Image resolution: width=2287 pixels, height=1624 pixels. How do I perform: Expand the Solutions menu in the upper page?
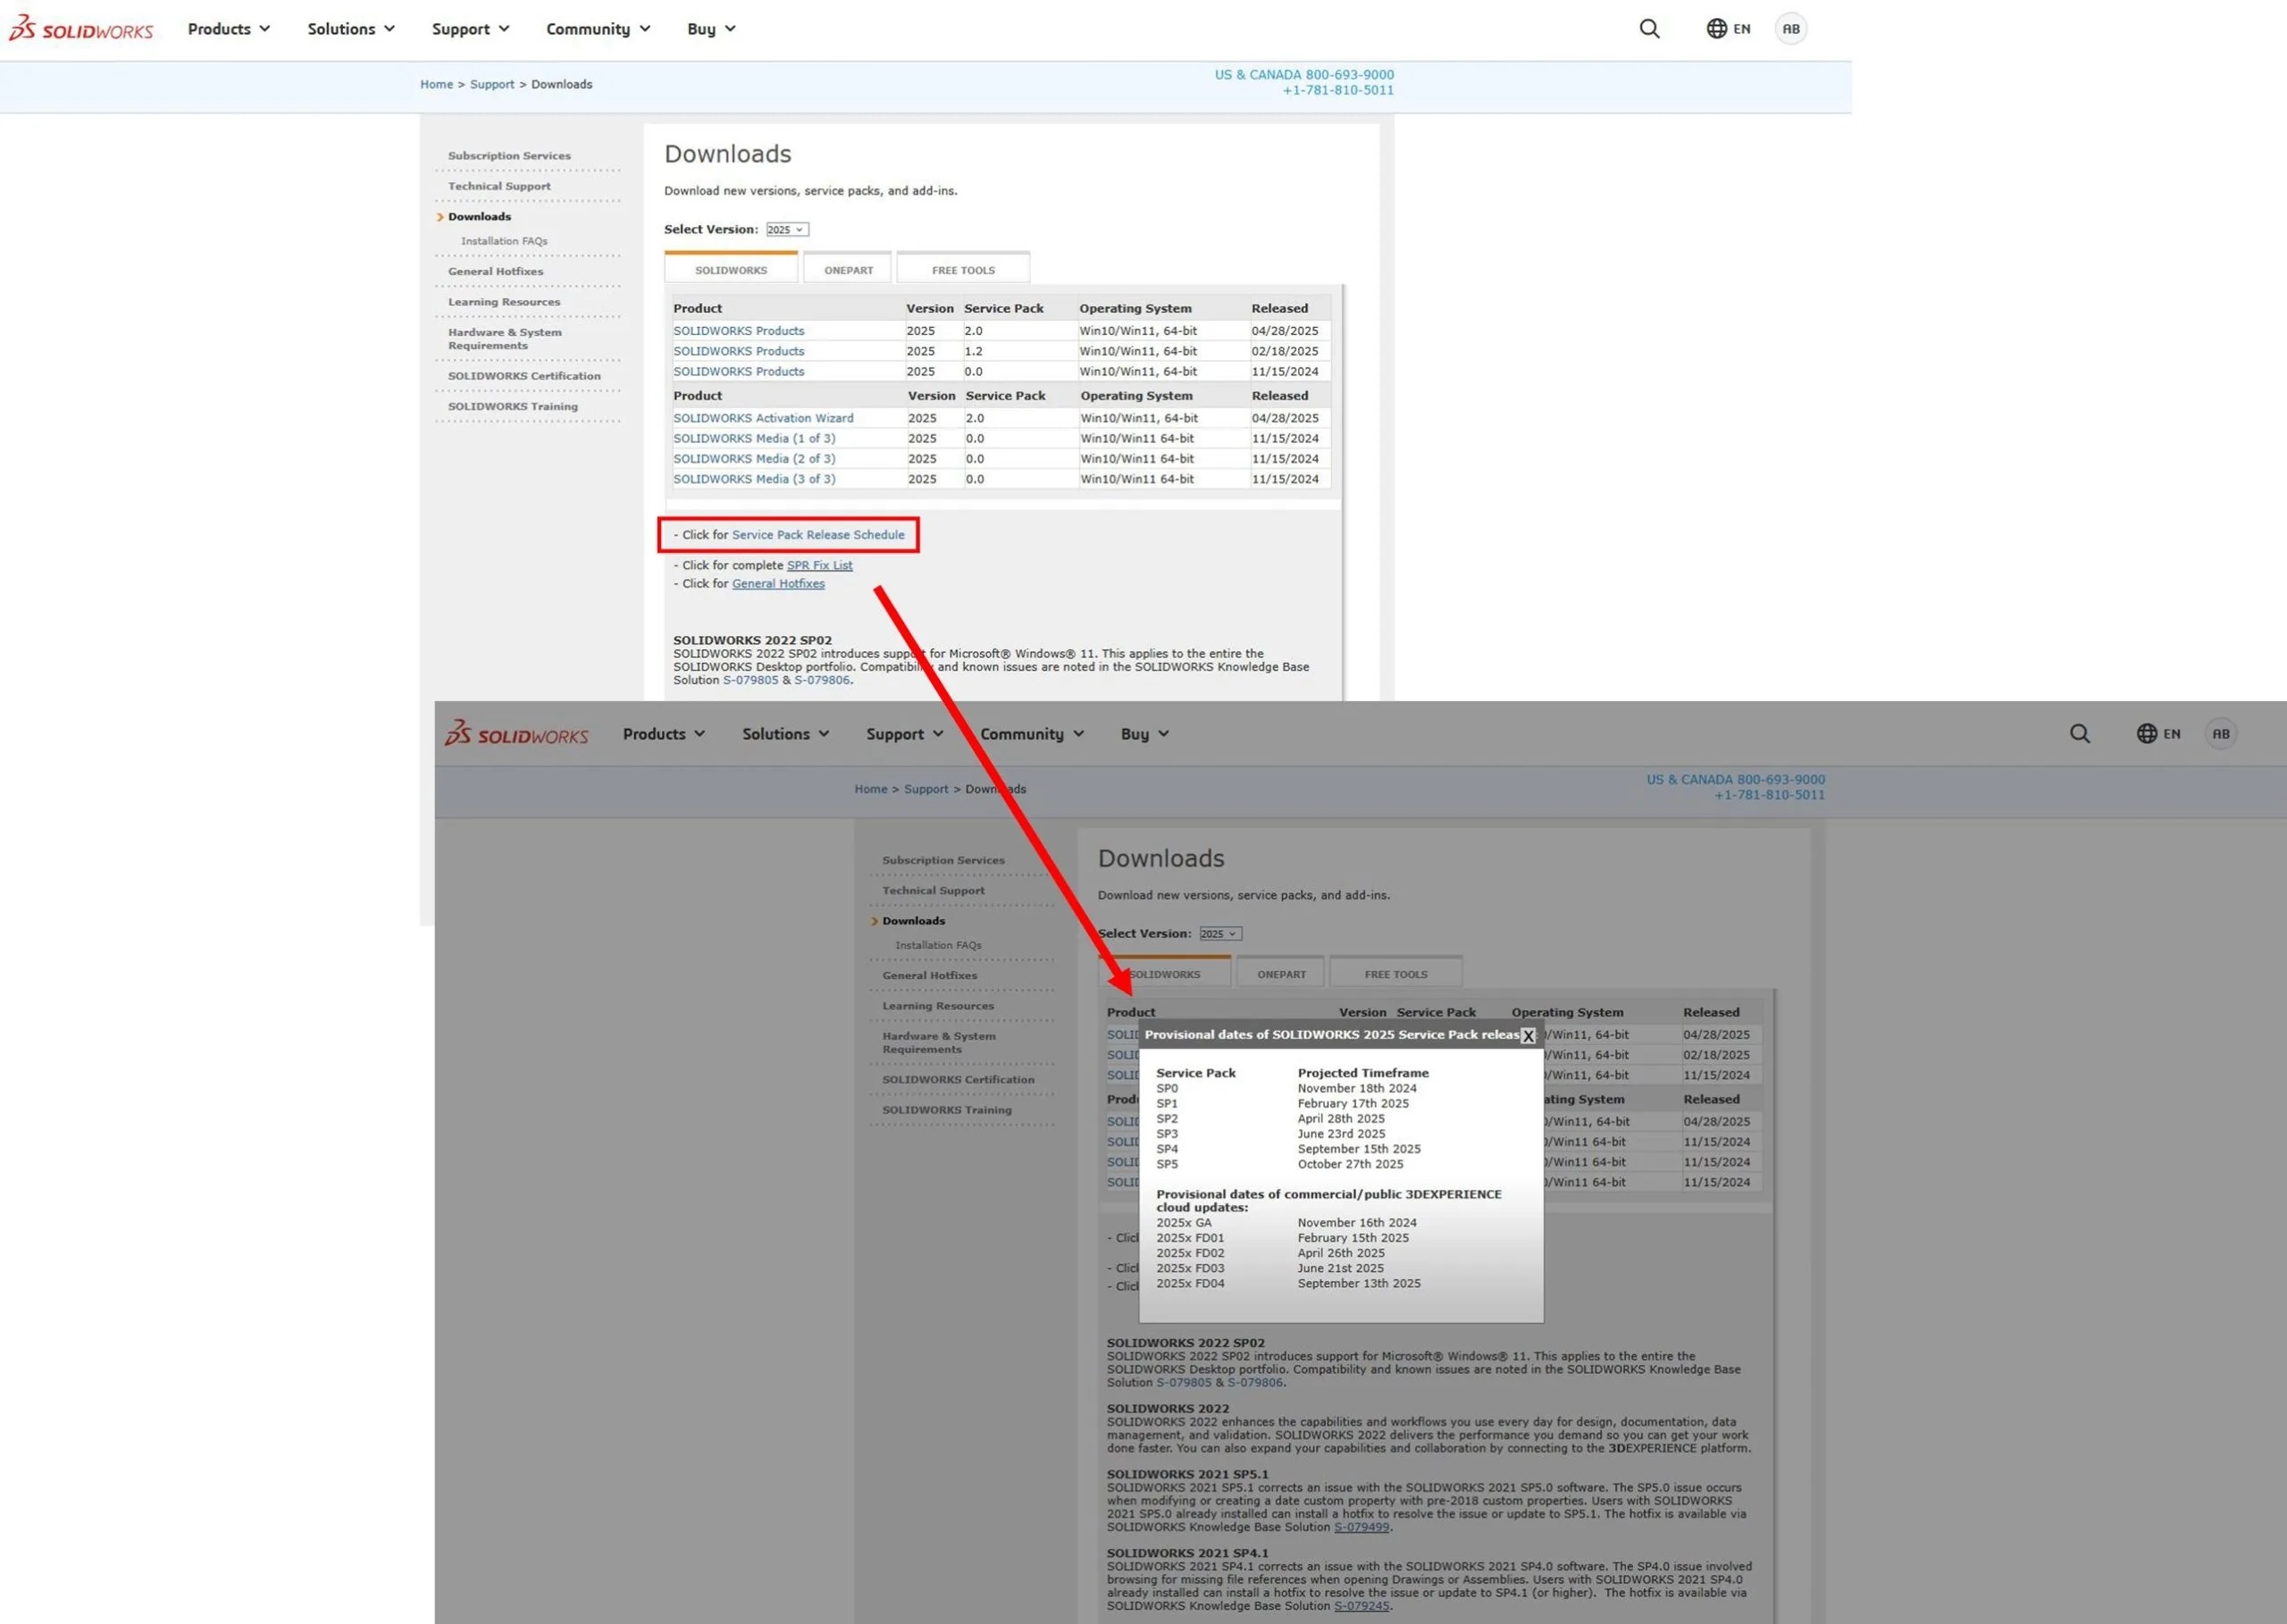point(351,29)
